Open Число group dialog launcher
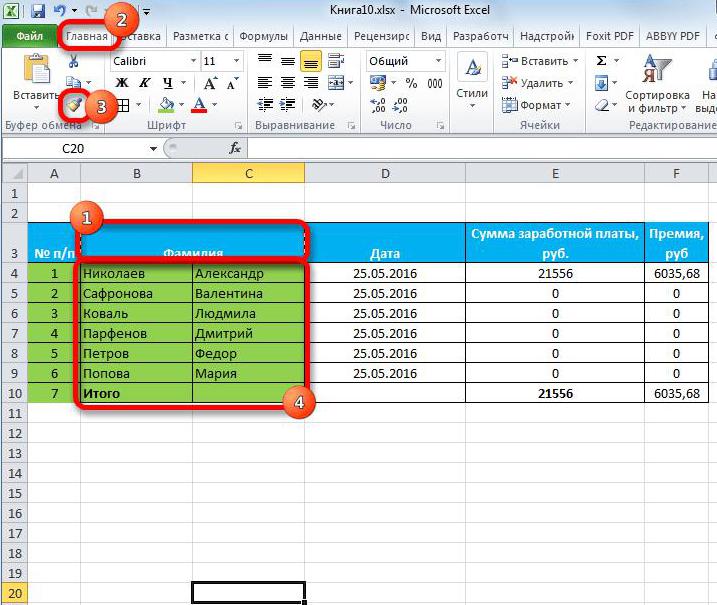 click(x=440, y=125)
